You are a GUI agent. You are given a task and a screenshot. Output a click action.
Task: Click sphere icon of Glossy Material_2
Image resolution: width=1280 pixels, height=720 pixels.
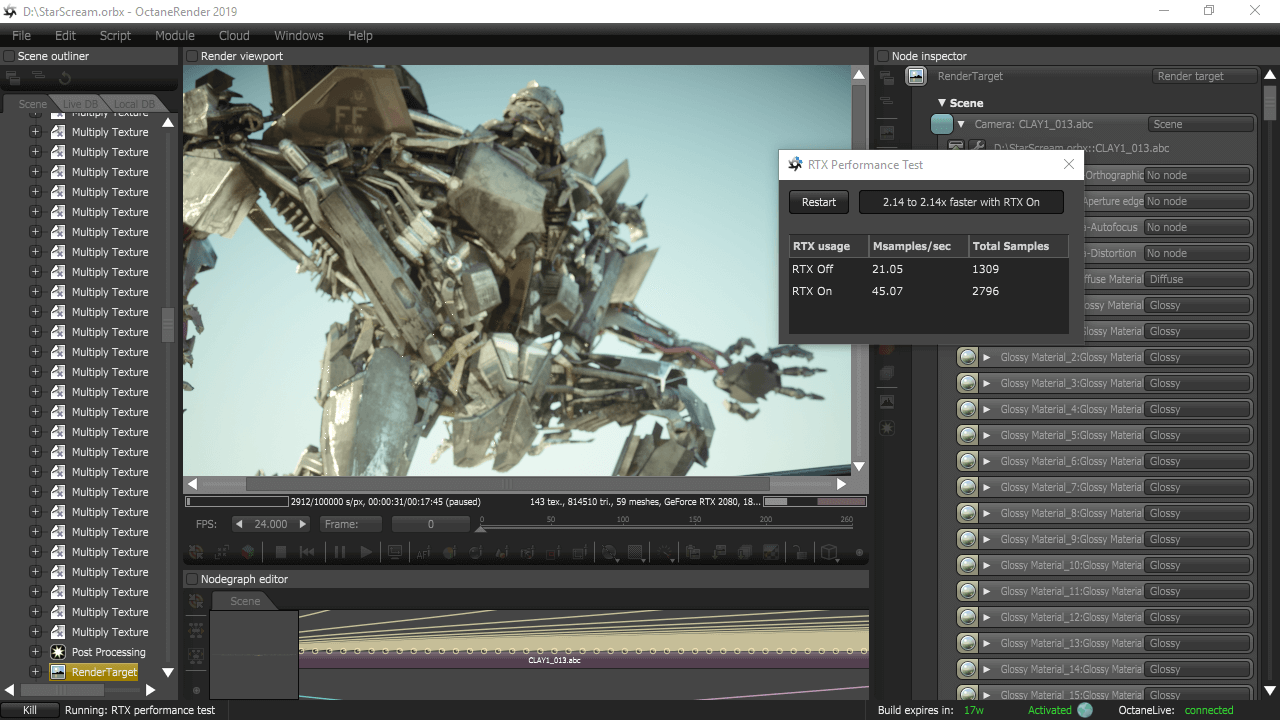tap(967, 357)
